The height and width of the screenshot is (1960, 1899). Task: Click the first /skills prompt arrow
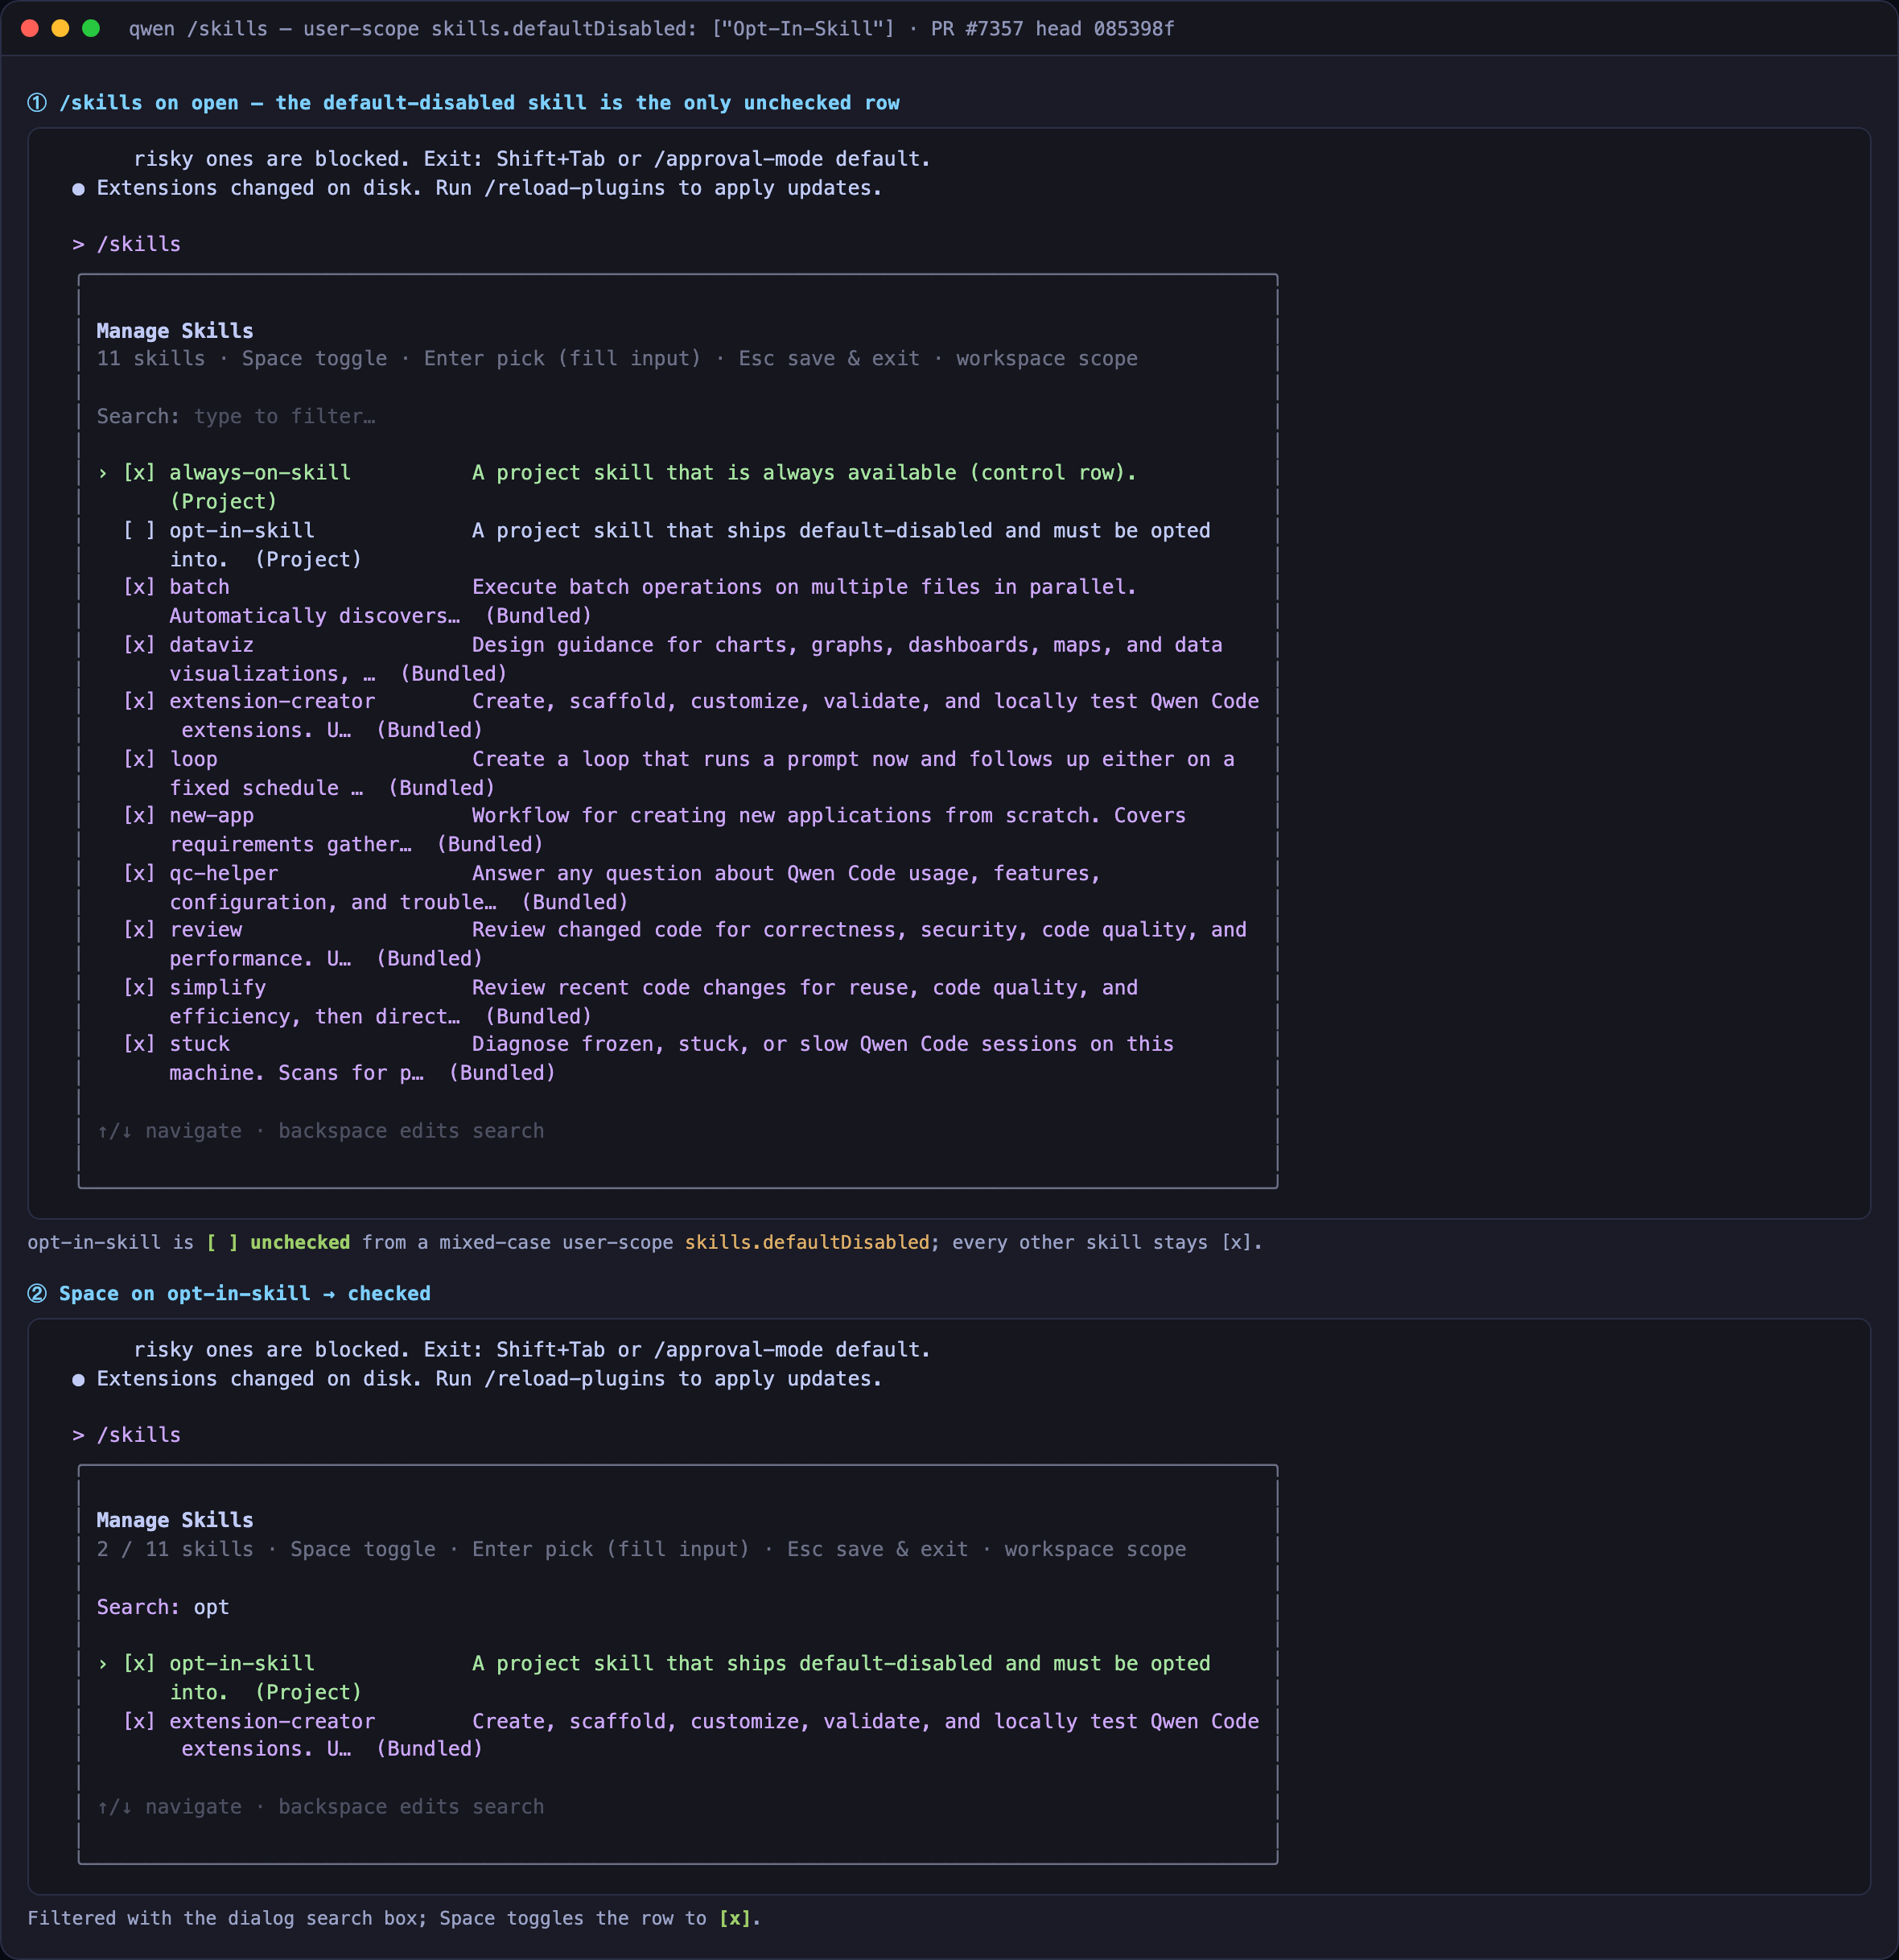click(78, 244)
